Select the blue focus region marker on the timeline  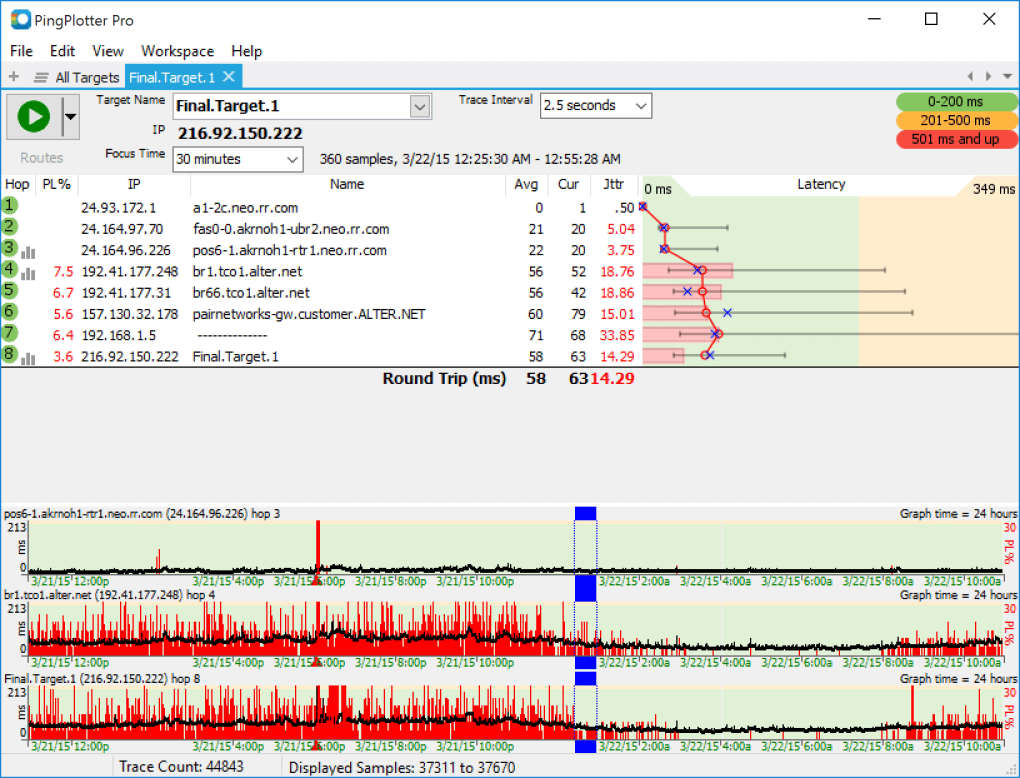[x=585, y=513]
